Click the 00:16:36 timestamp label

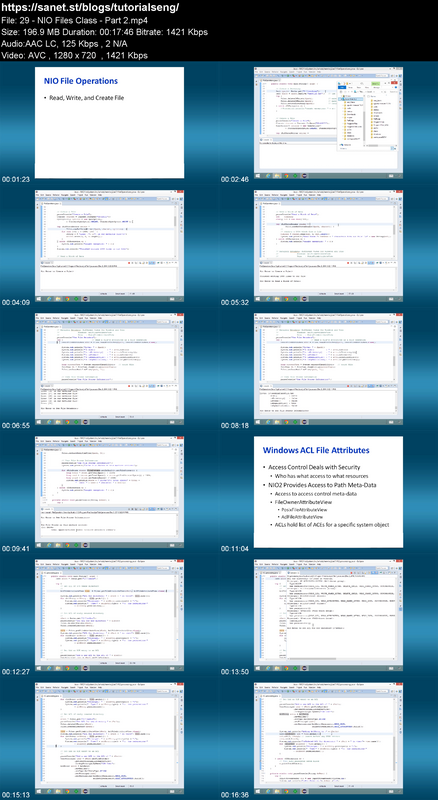coord(235,795)
